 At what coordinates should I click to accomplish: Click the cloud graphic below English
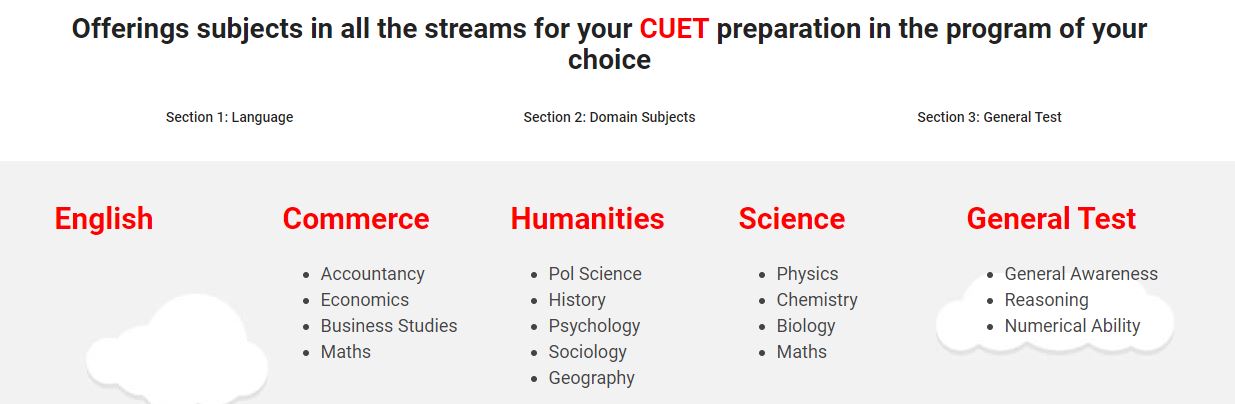177,350
